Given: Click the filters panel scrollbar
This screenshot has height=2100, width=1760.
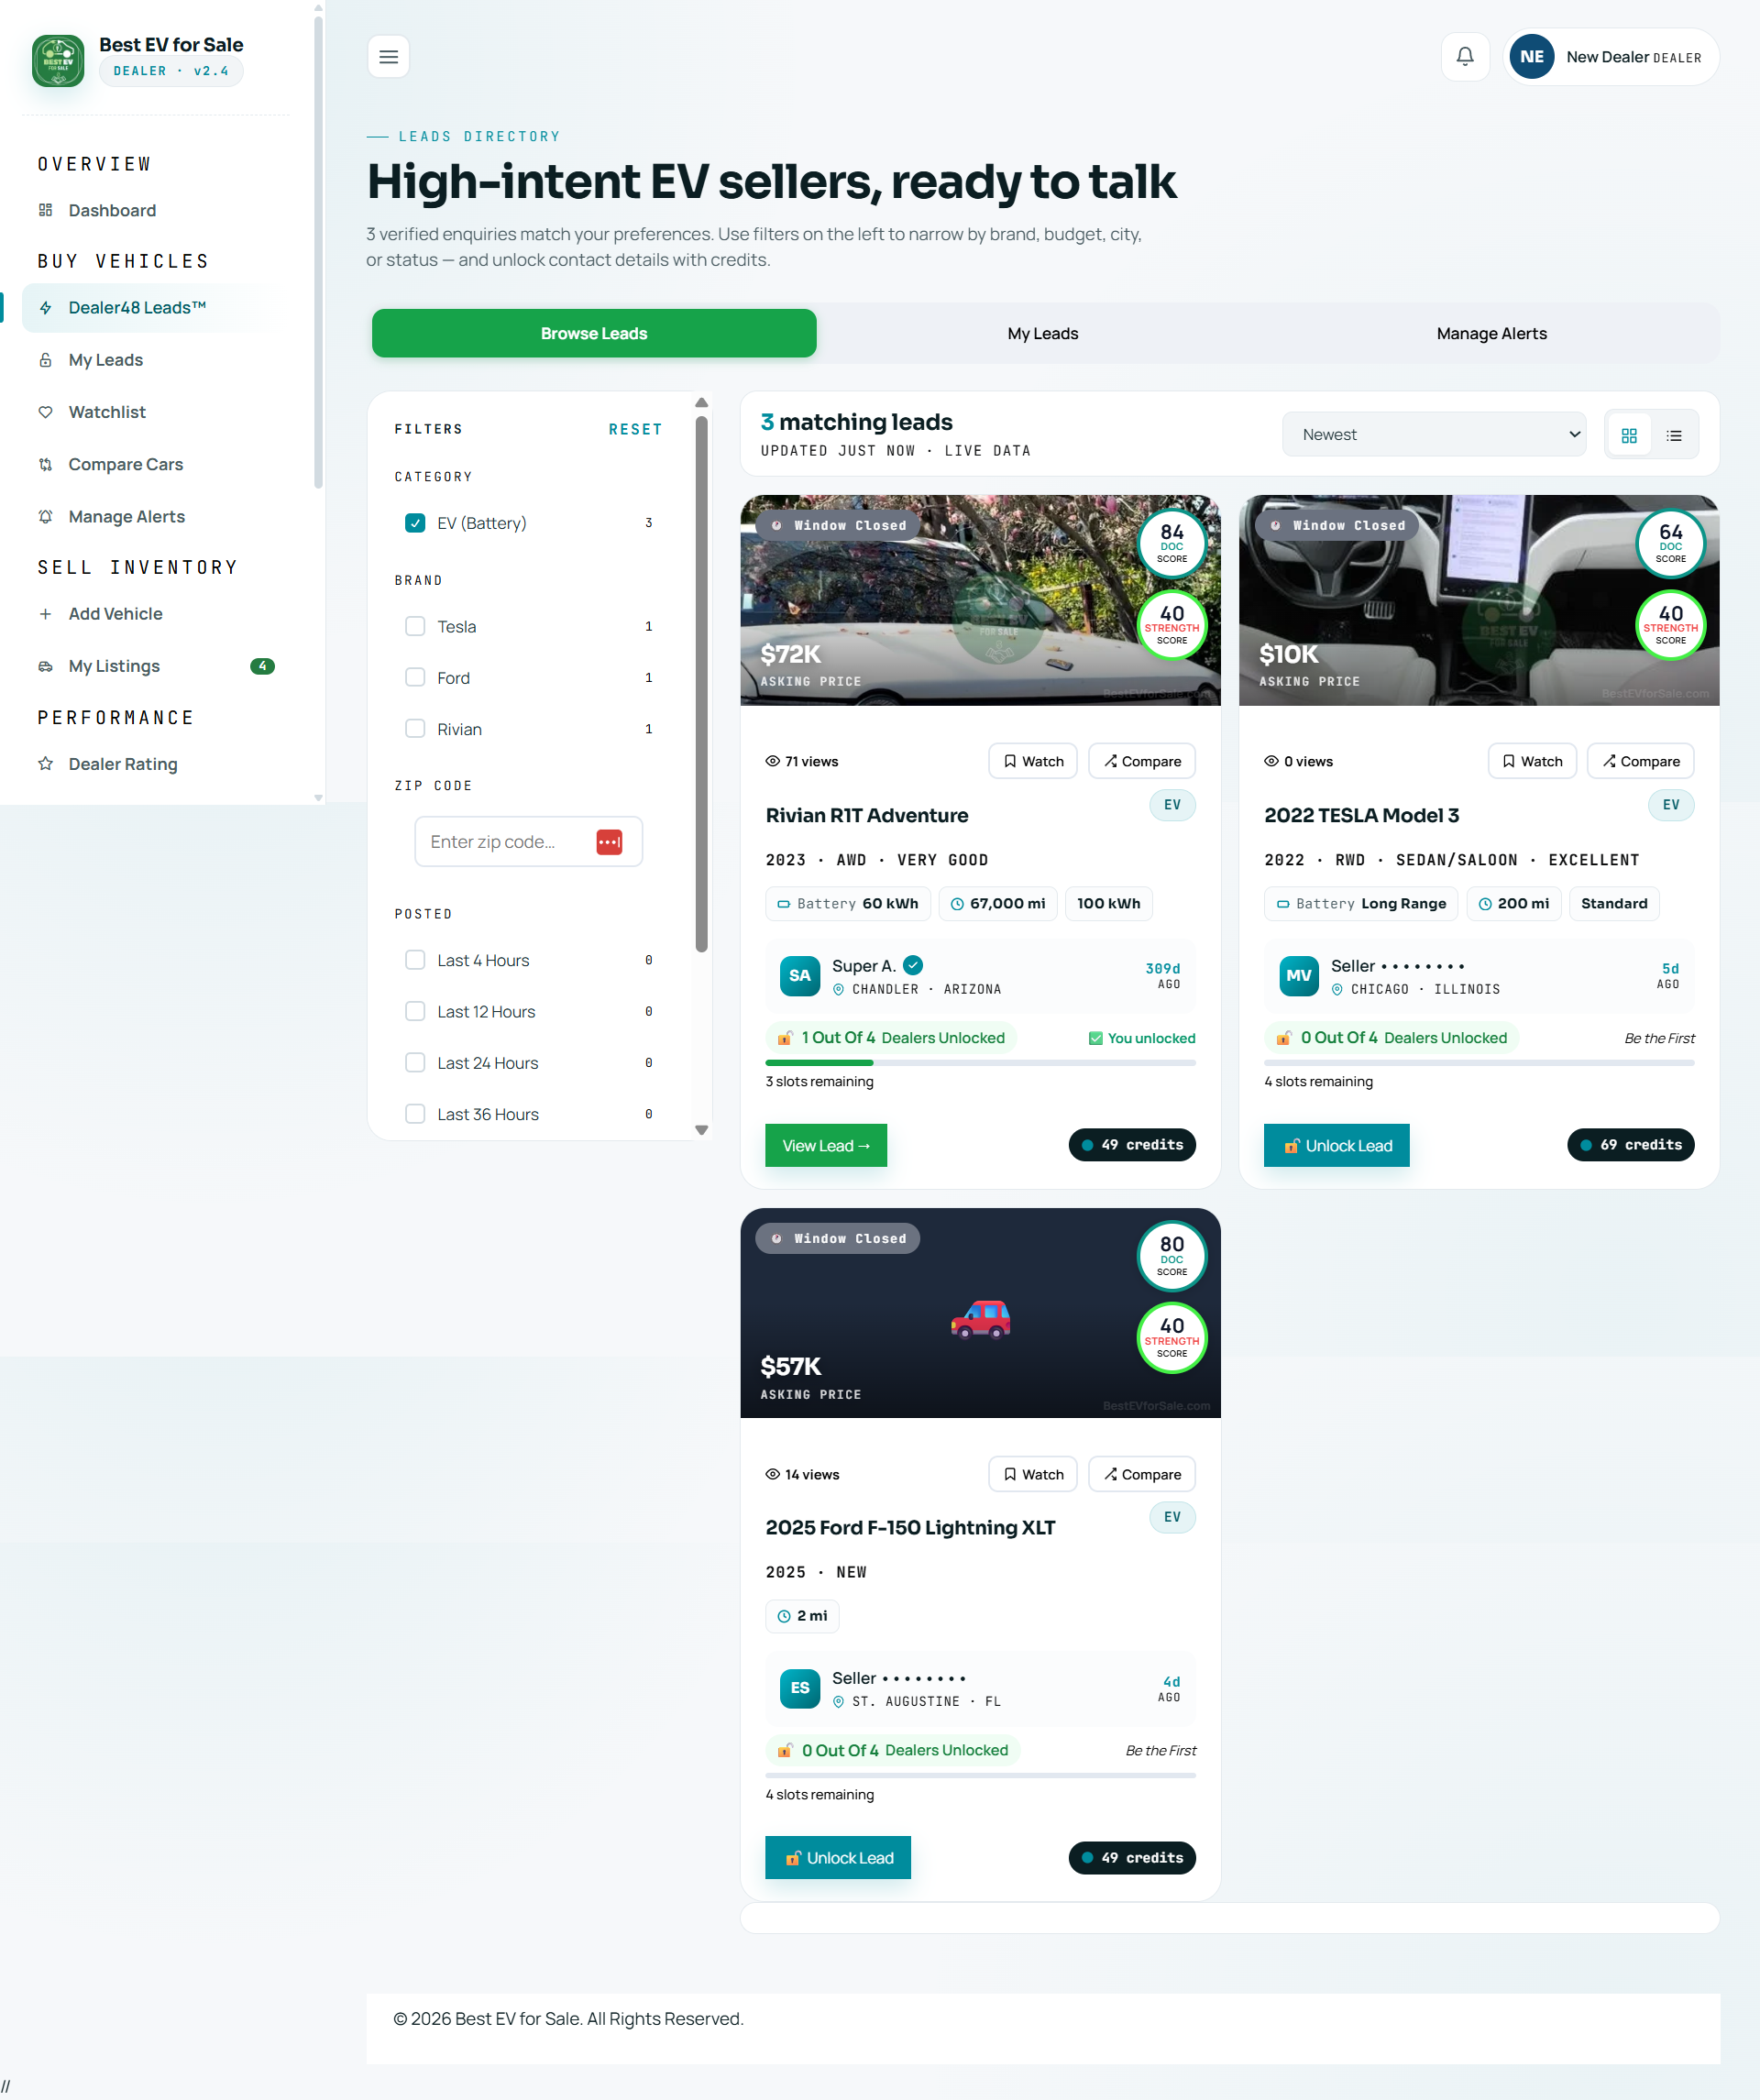Looking at the screenshot, I should 701,683.
